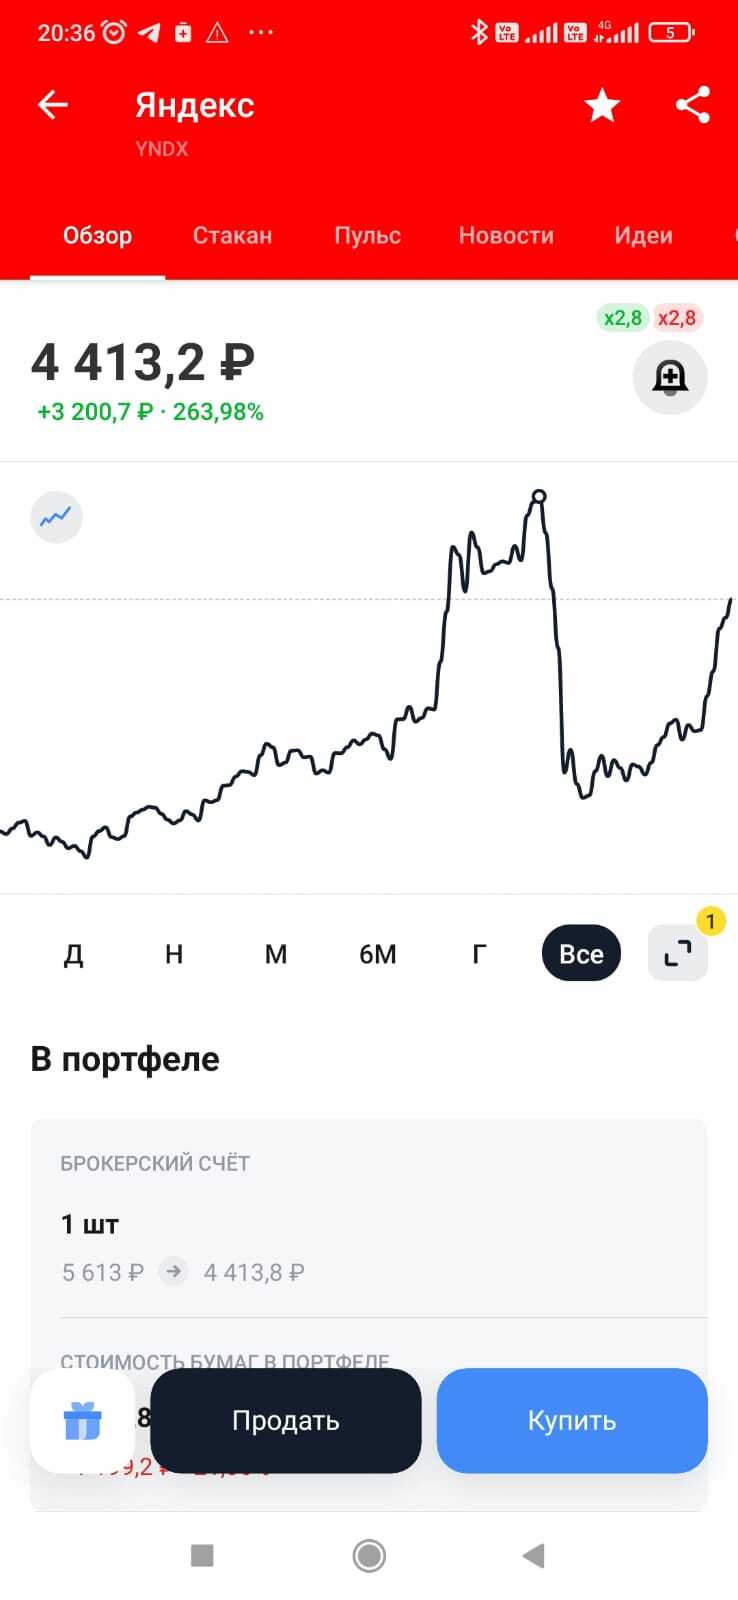Tap the peak marker on the price chart
Viewport: 738px width, 1600px height.
[539, 496]
